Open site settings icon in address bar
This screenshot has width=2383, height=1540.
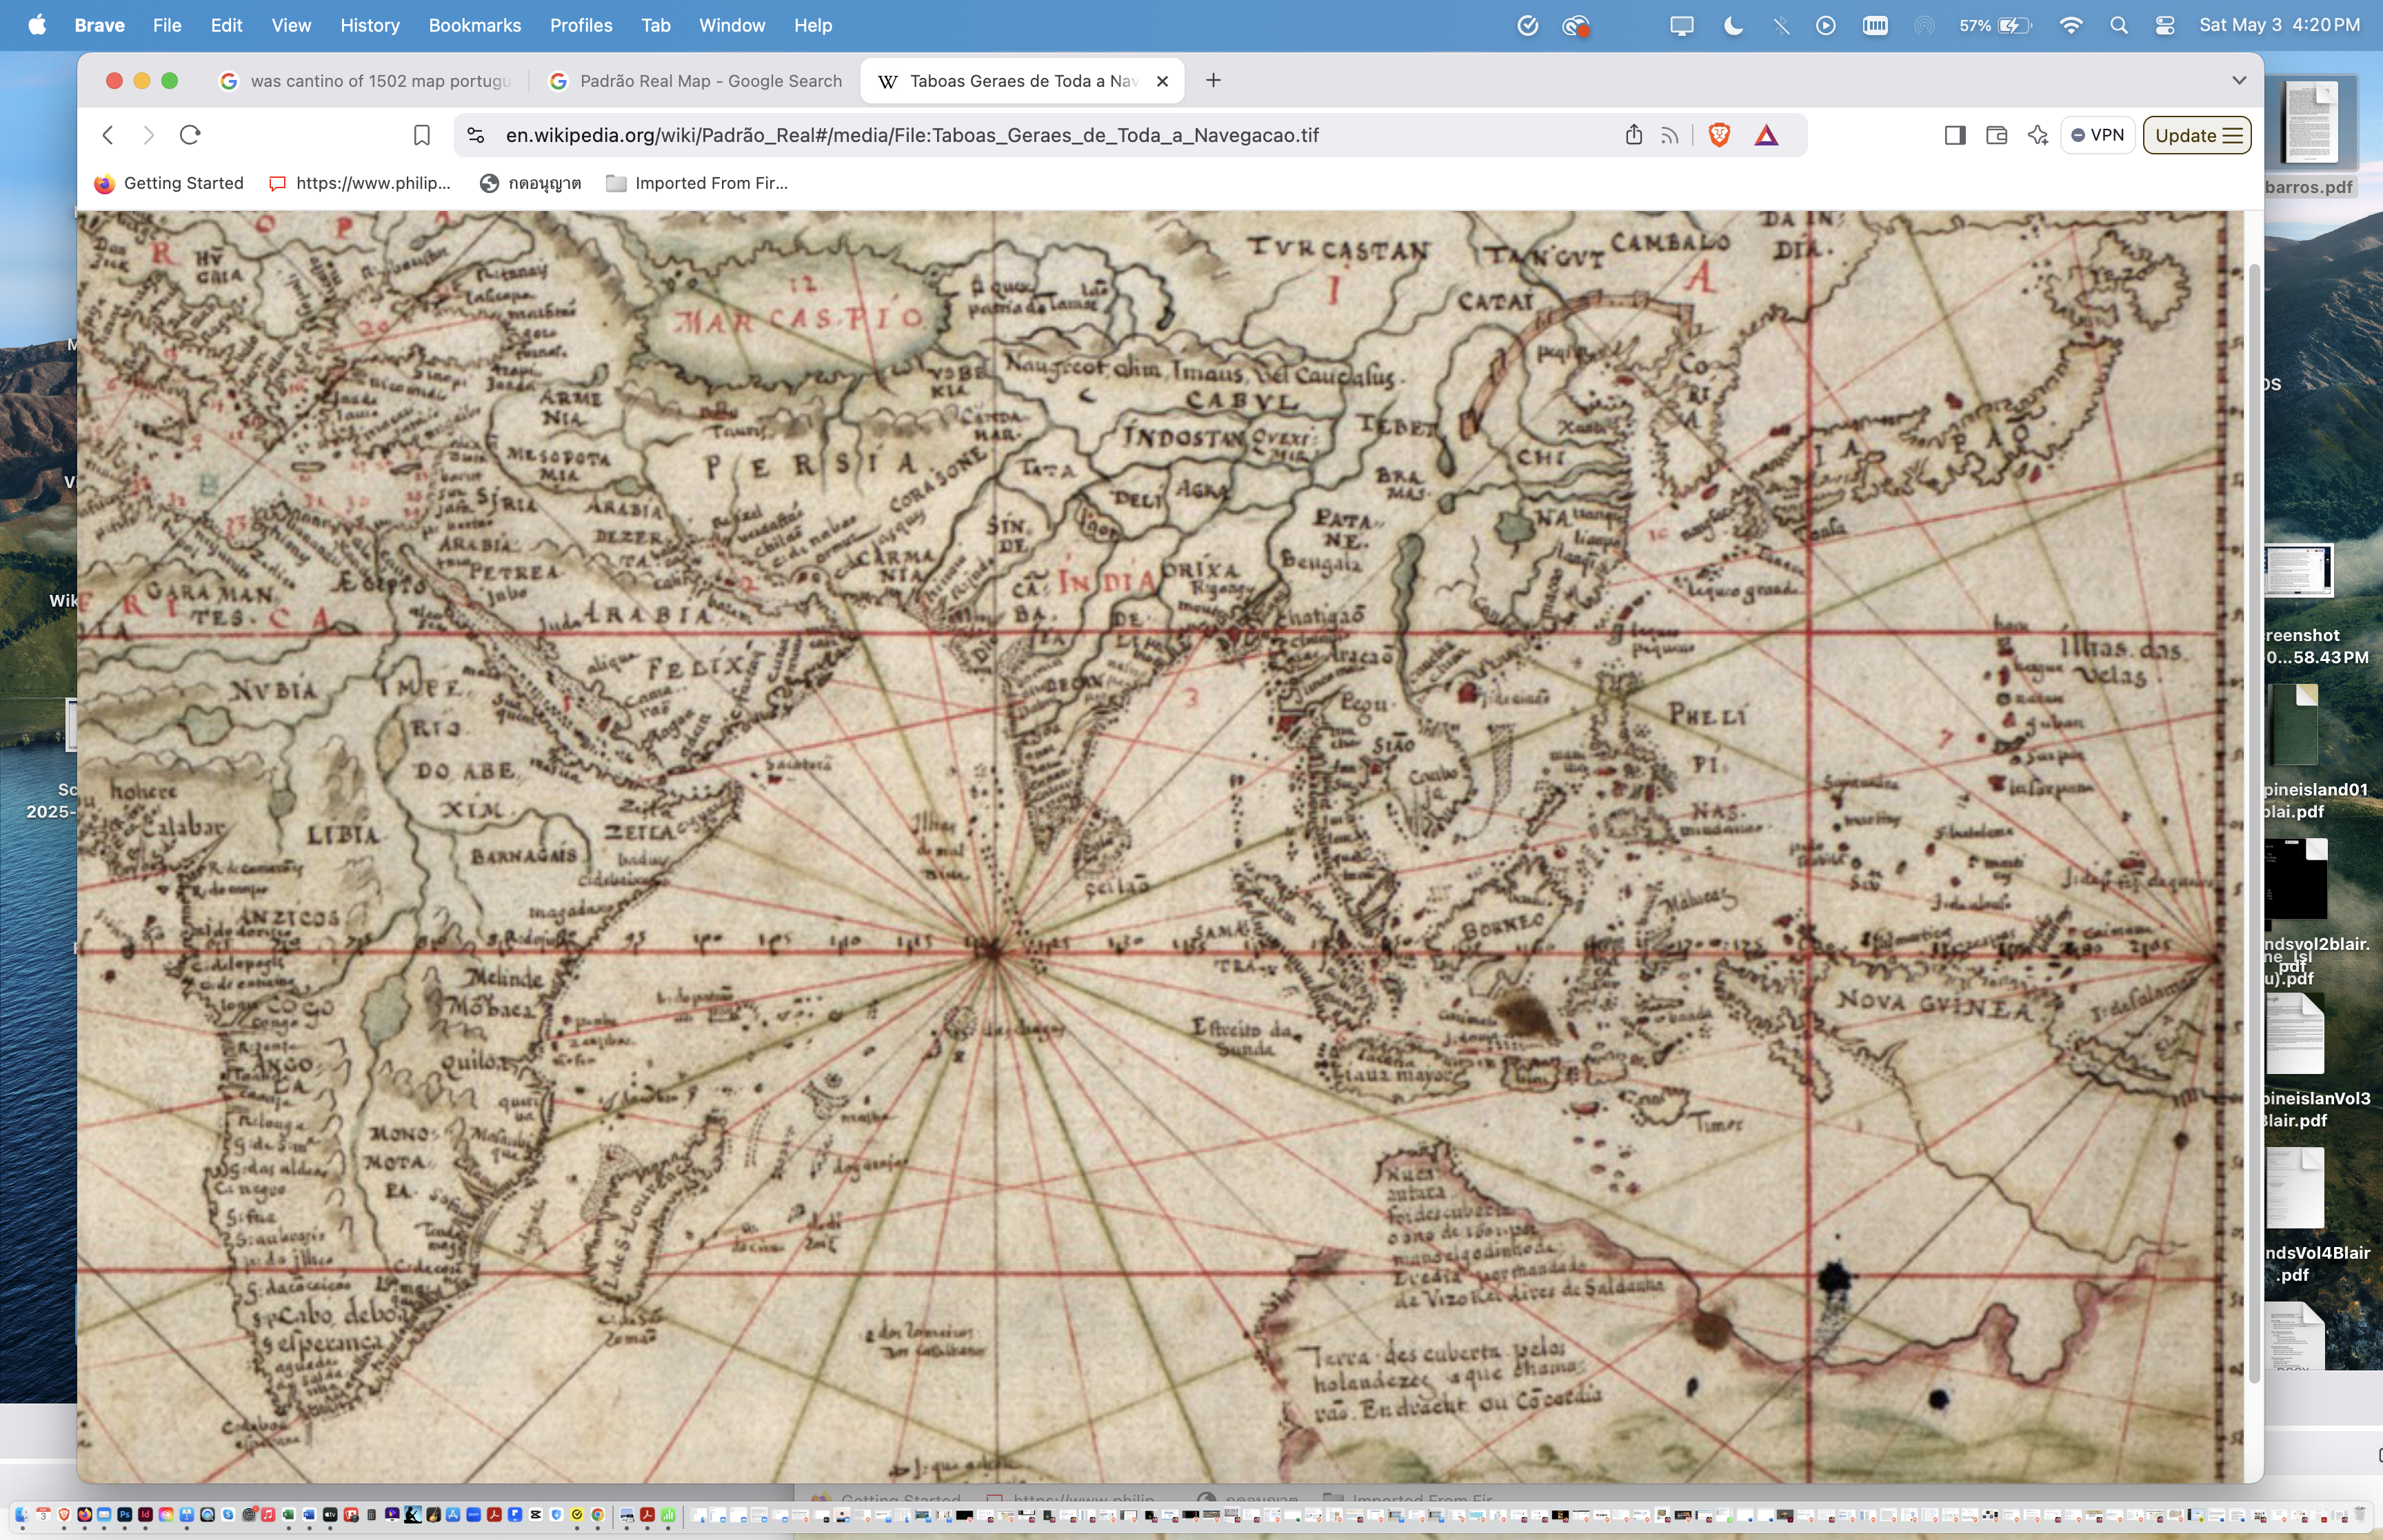pos(476,135)
